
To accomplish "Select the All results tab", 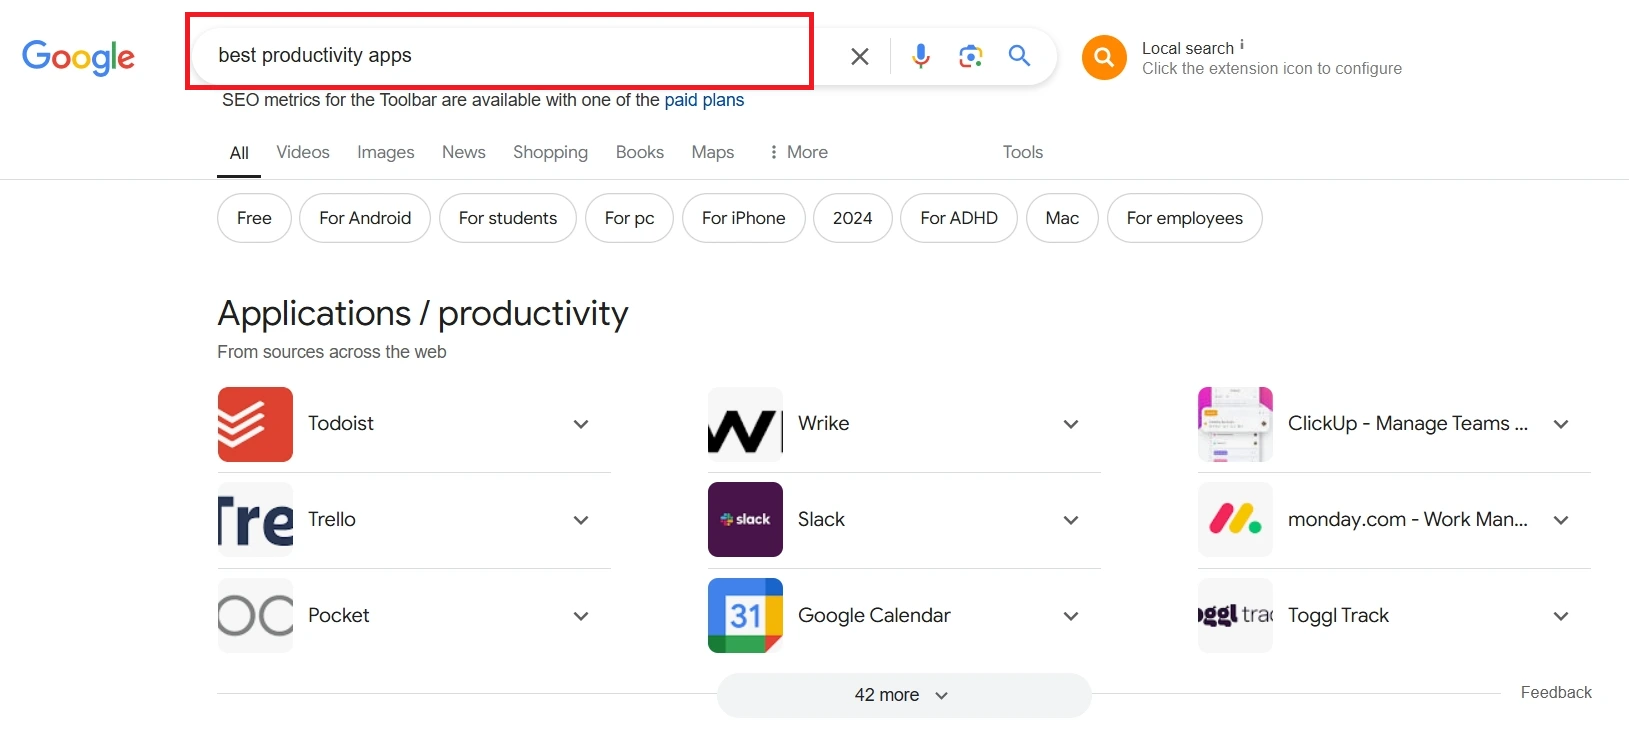I will coord(239,153).
